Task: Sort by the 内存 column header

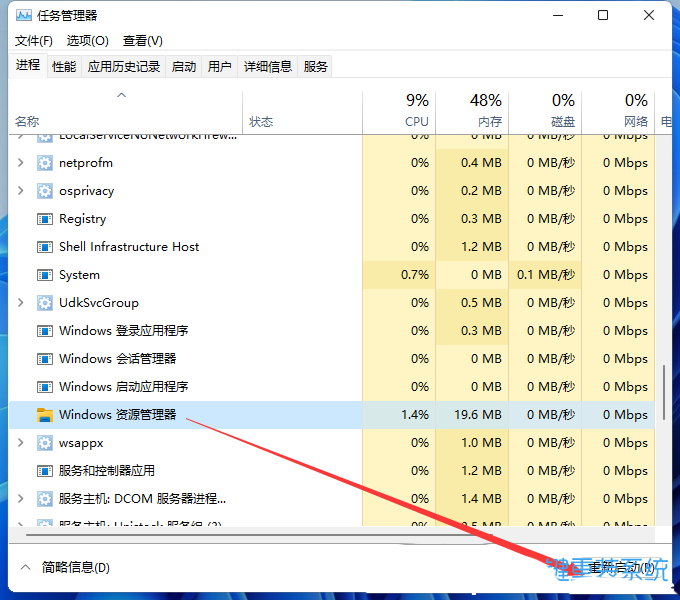Action: point(472,112)
